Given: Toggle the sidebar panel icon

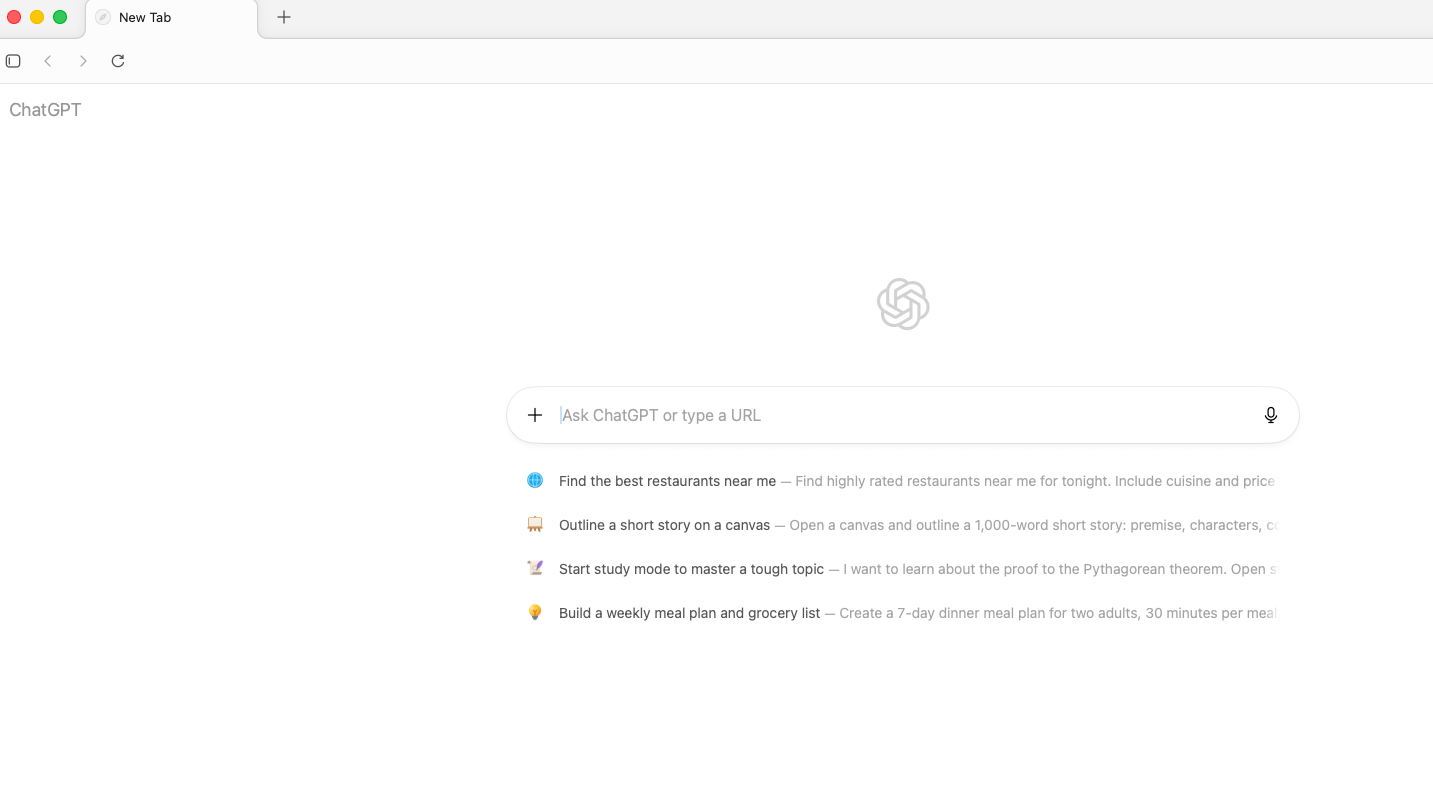Looking at the screenshot, I should pyautogui.click(x=13, y=61).
